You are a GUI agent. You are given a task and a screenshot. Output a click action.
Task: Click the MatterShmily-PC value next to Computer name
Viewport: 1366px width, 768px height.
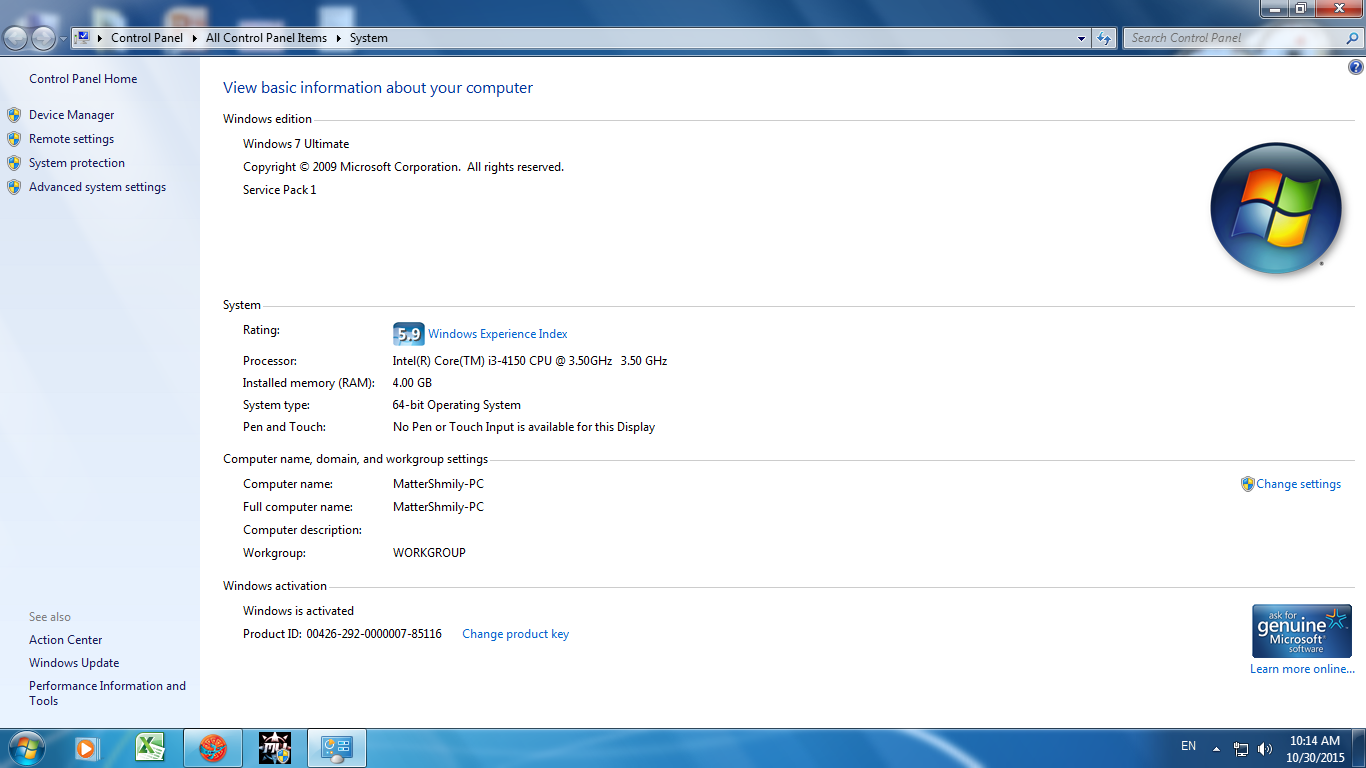(x=438, y=484)
